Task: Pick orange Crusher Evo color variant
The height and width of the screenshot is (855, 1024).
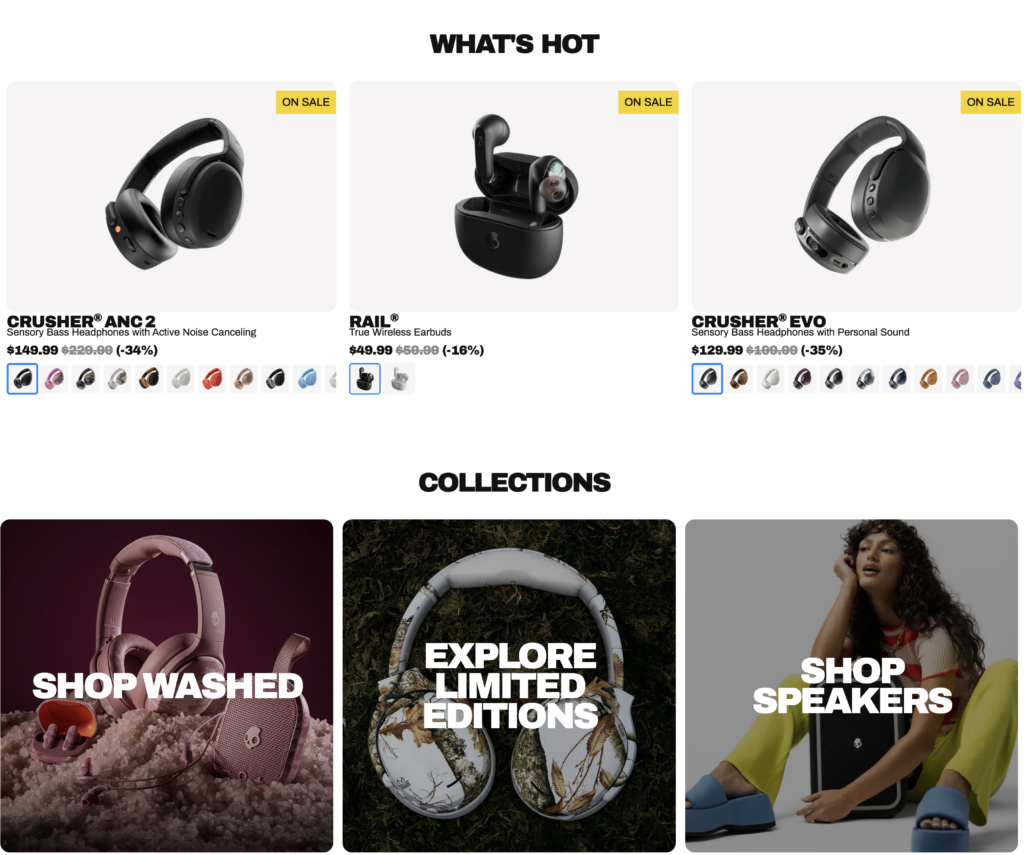Action: point(929,379)
